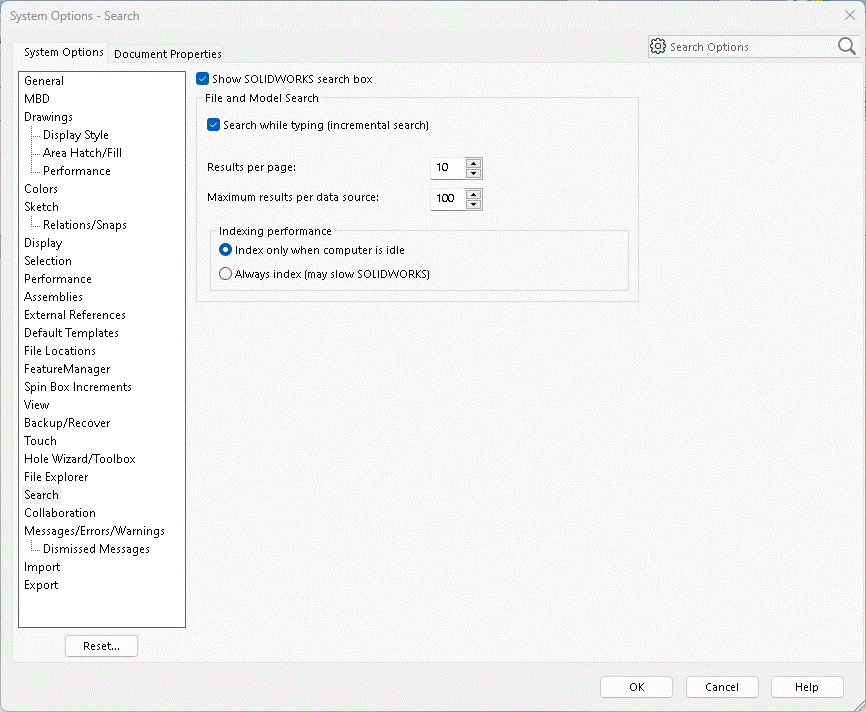Select Drawings category
Image resolution: width=866 pixels, height=712 pixels.
point(48,117)
